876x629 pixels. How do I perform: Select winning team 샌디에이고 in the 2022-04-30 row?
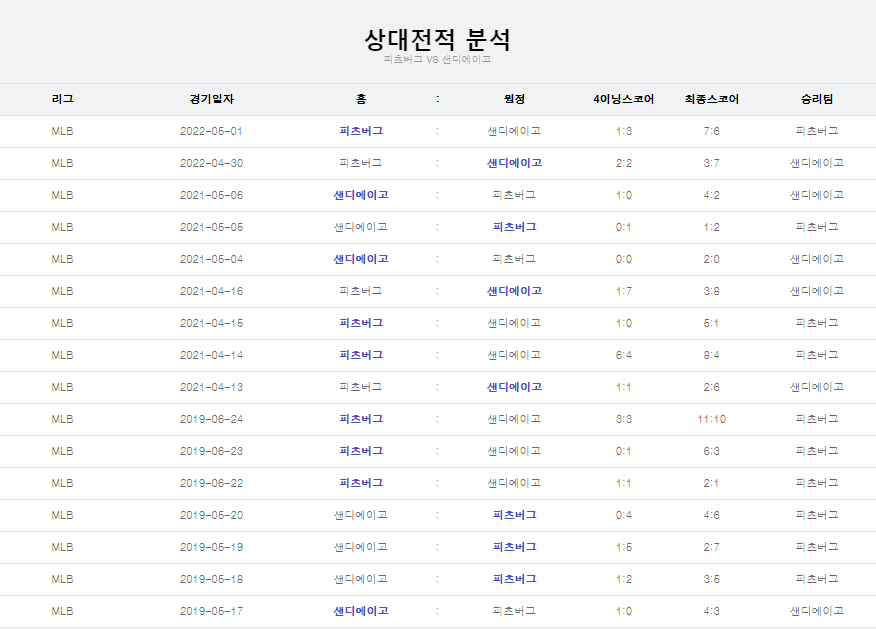click(817, 163)
